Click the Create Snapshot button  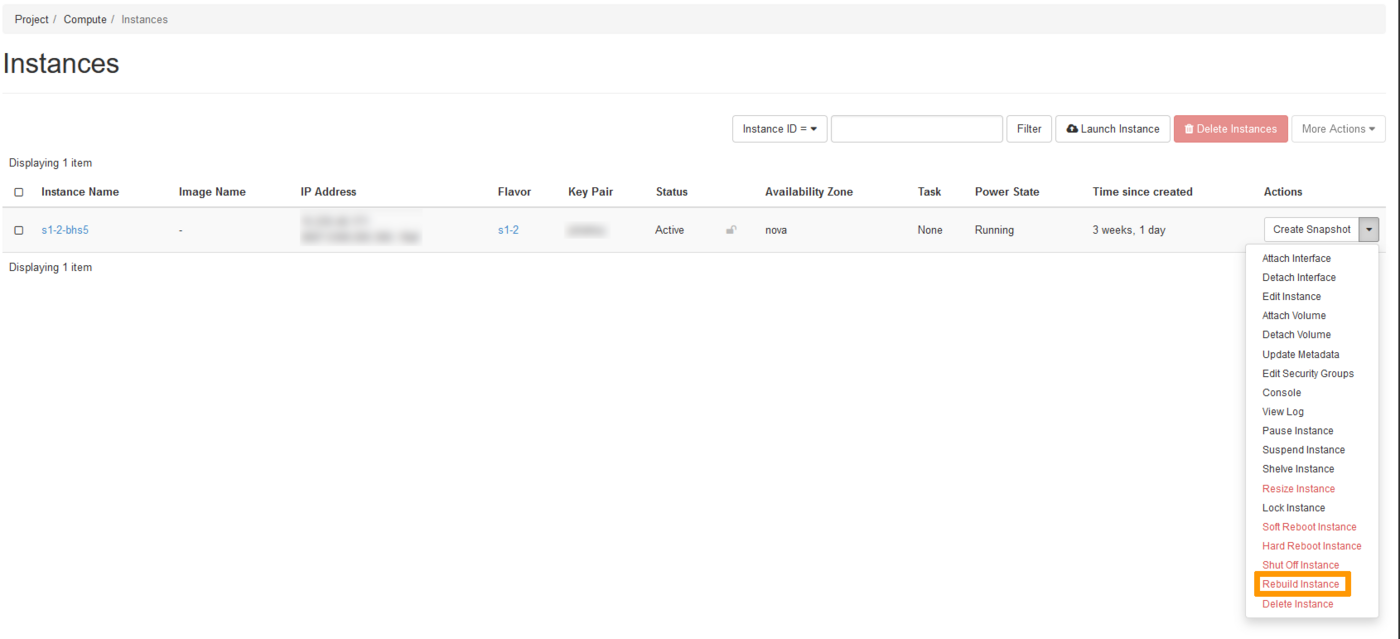tap(1311, 230)
